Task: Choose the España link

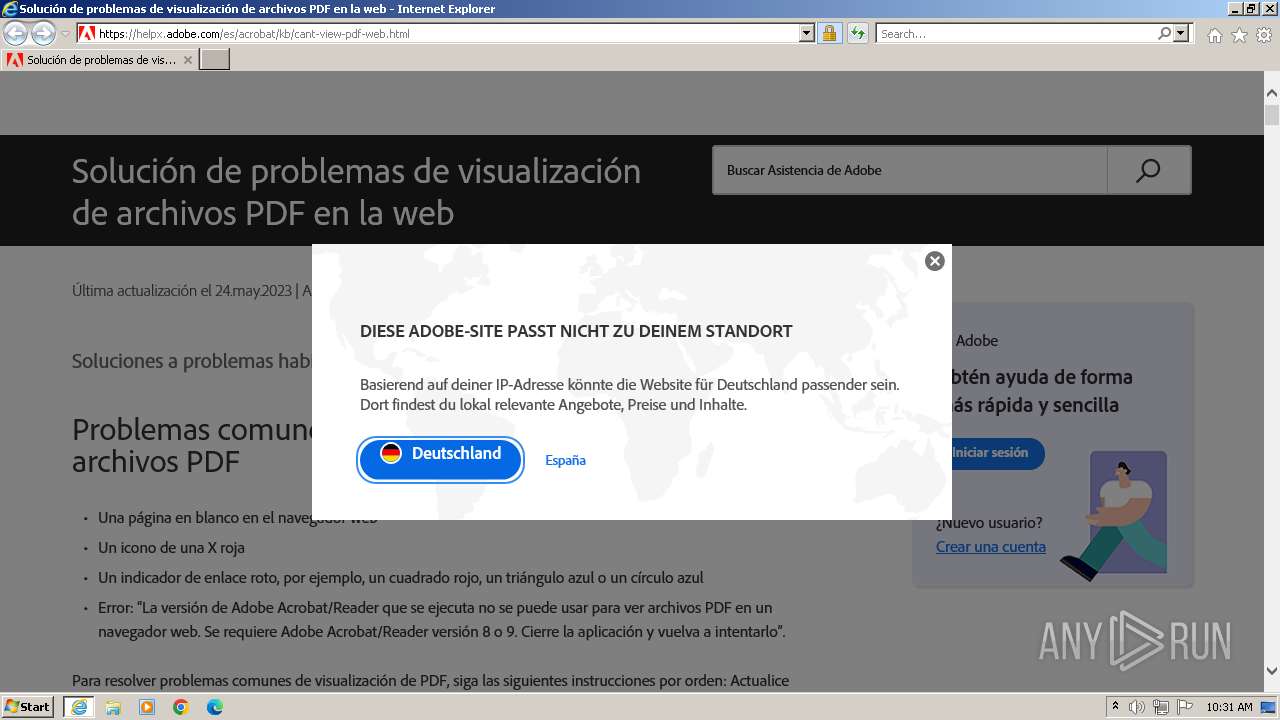Action: [x=565, y=460]
